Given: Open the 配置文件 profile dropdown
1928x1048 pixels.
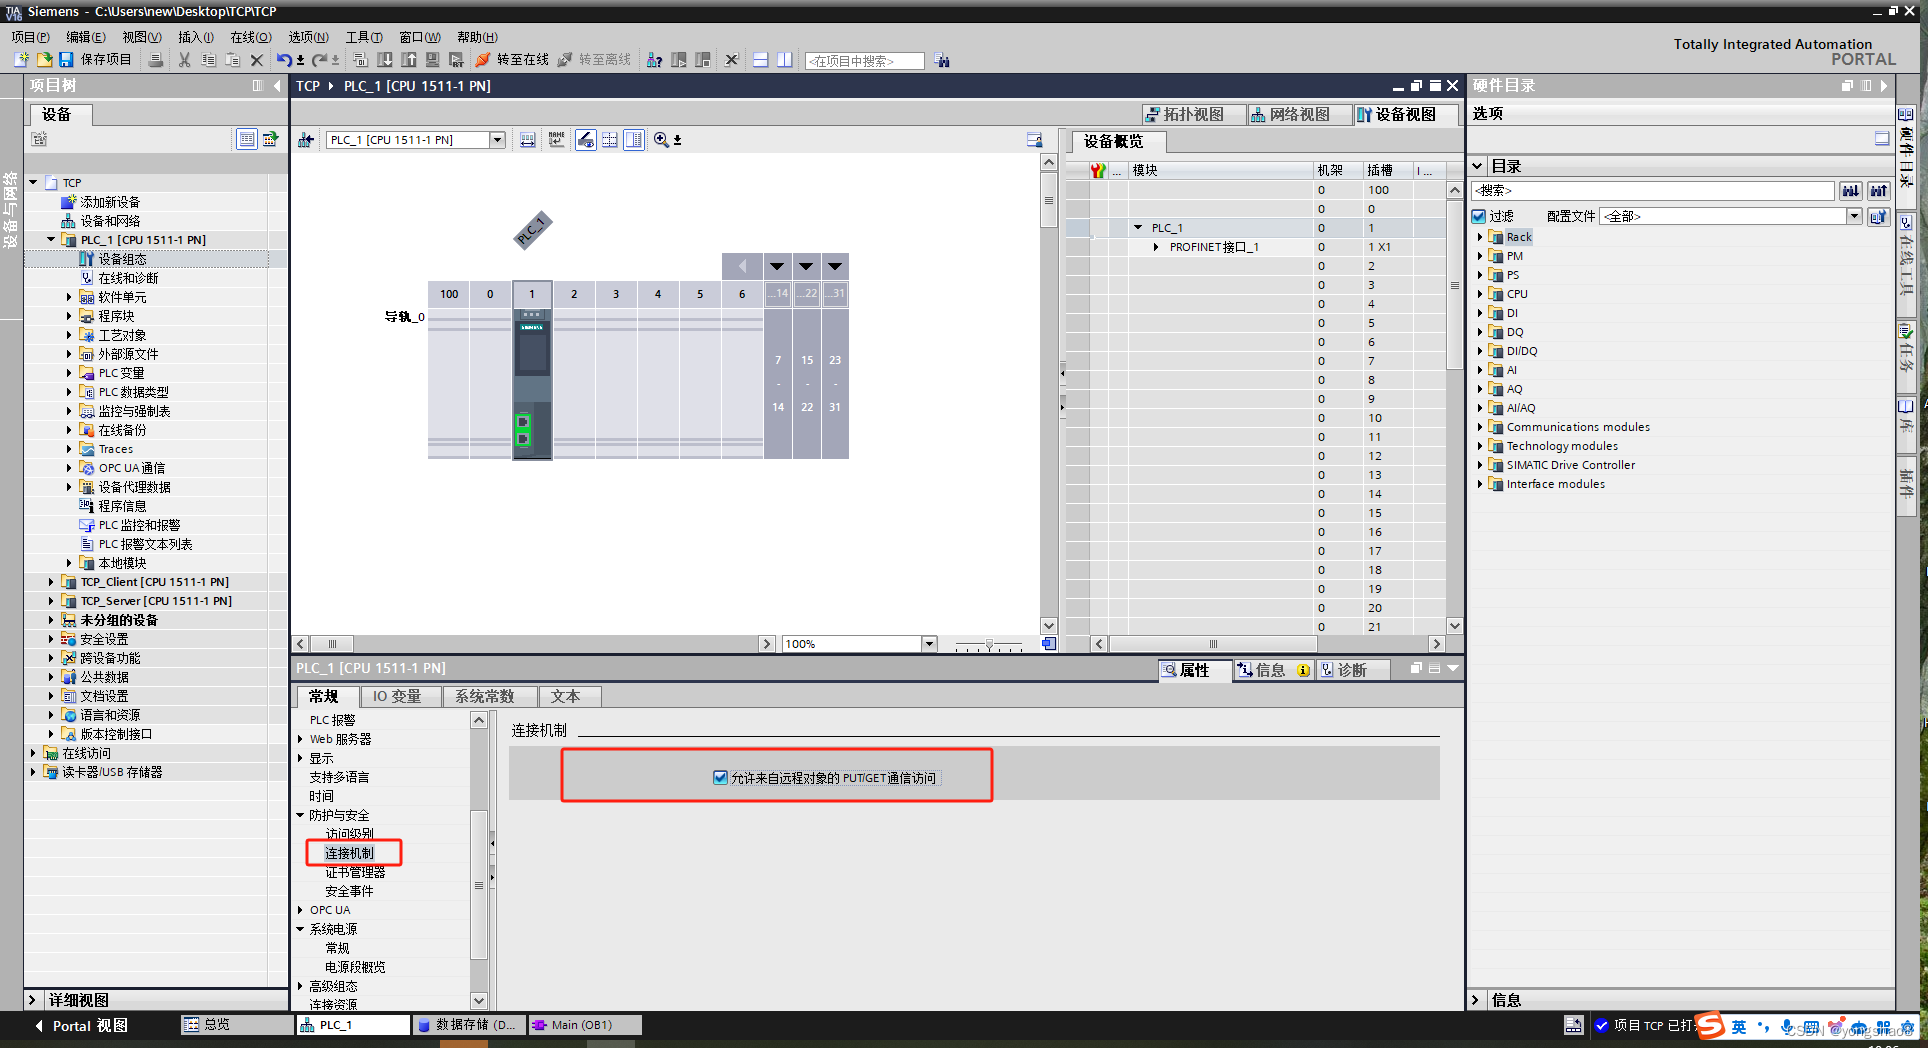Looking at the screenshot, I should (1853, 216).
